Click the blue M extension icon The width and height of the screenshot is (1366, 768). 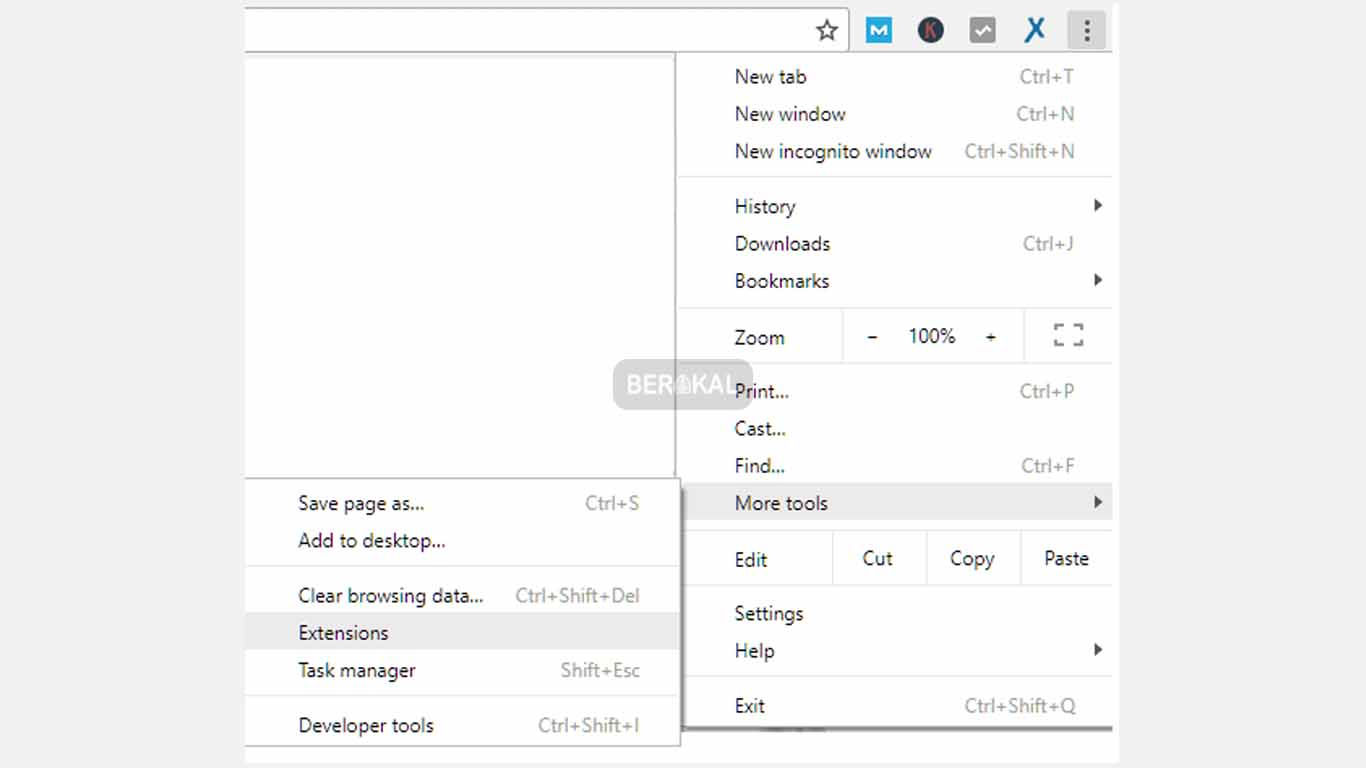[879, 31]
